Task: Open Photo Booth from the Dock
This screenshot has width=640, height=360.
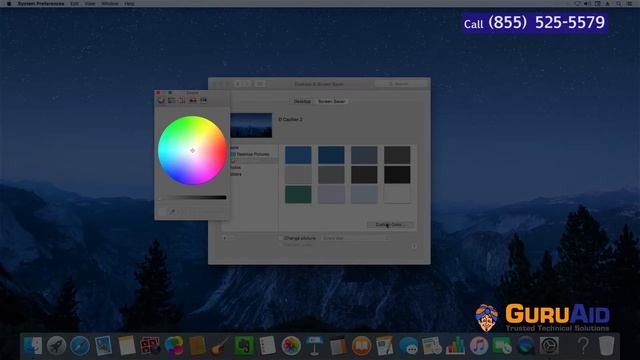Action: pyautogui.click(x=150, y=346)
